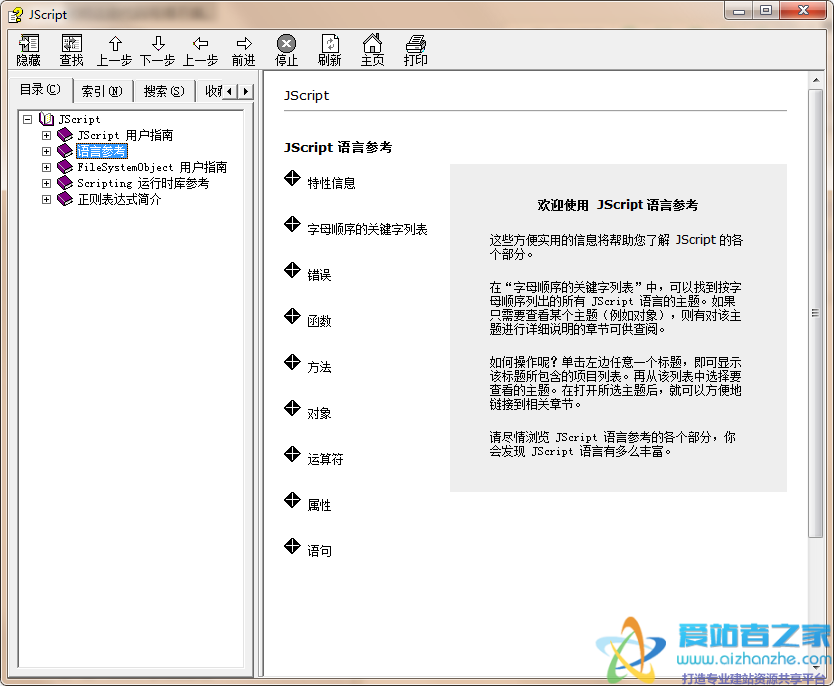Click the diamond icon next to 函数
Image resolution: width=834 pixels, height=686 pixels.
click(x=292, y=316)
